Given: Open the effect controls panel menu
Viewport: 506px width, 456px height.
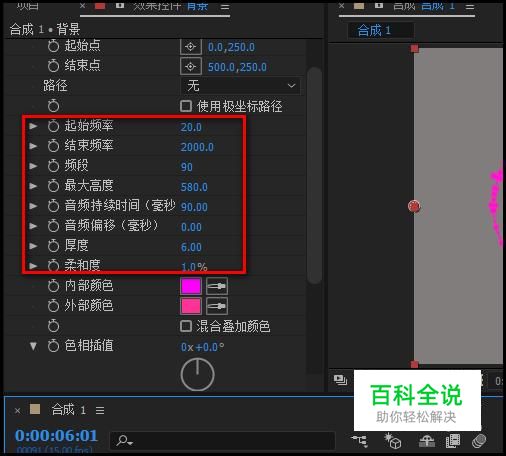Looking at the screenshot, I should 225,7.
